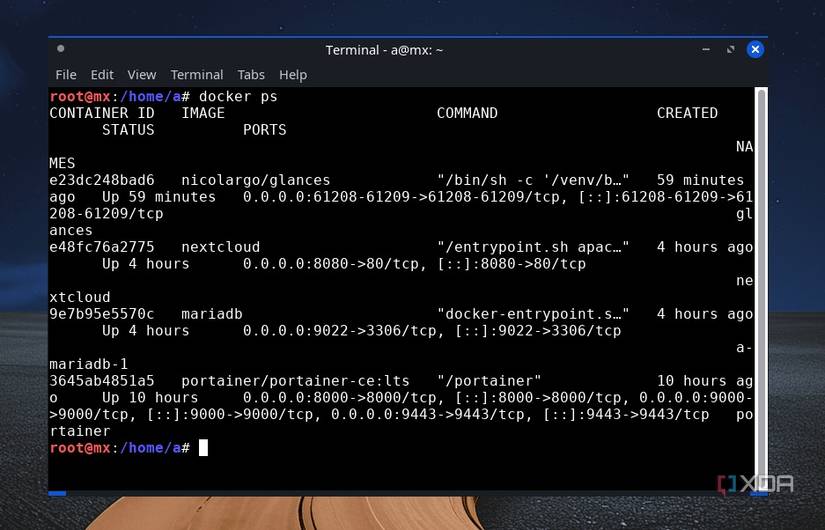Click the portainer/portainer-ce:lts image name

click(x=295, y=381)
